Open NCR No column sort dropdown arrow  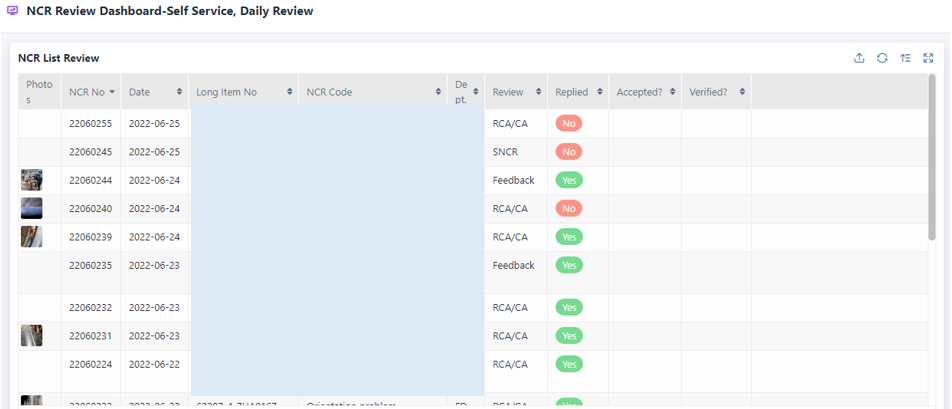[x=112, y=92]
